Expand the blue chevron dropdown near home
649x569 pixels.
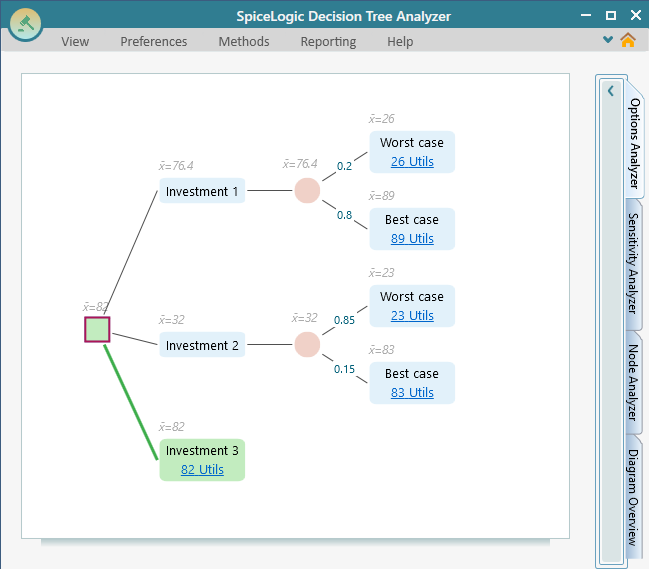[608, 40]
